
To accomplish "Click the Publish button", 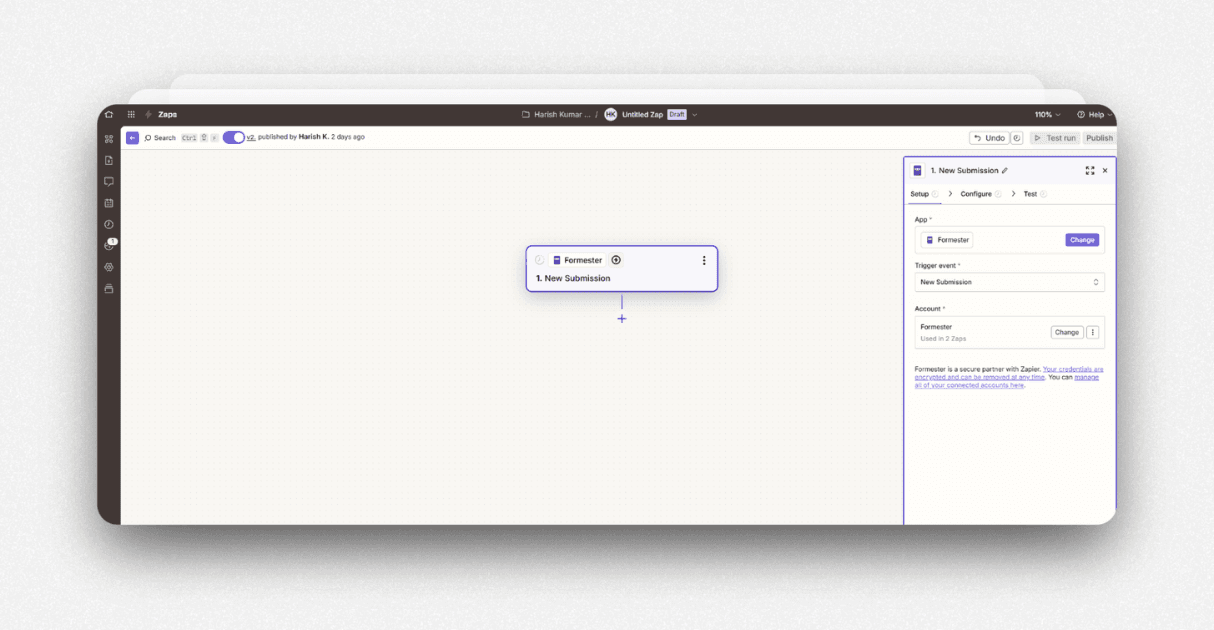I will (x=1099, y=138).
